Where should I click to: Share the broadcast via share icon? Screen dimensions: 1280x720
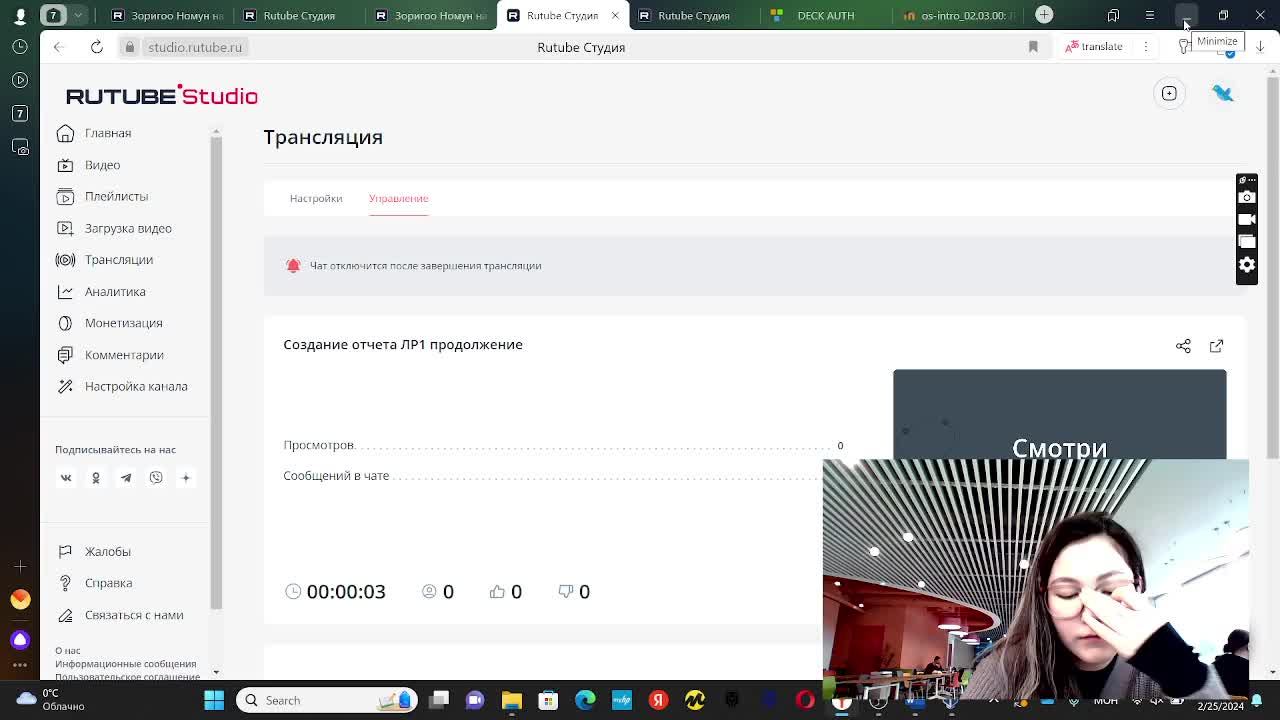[x=1183, y=346]
